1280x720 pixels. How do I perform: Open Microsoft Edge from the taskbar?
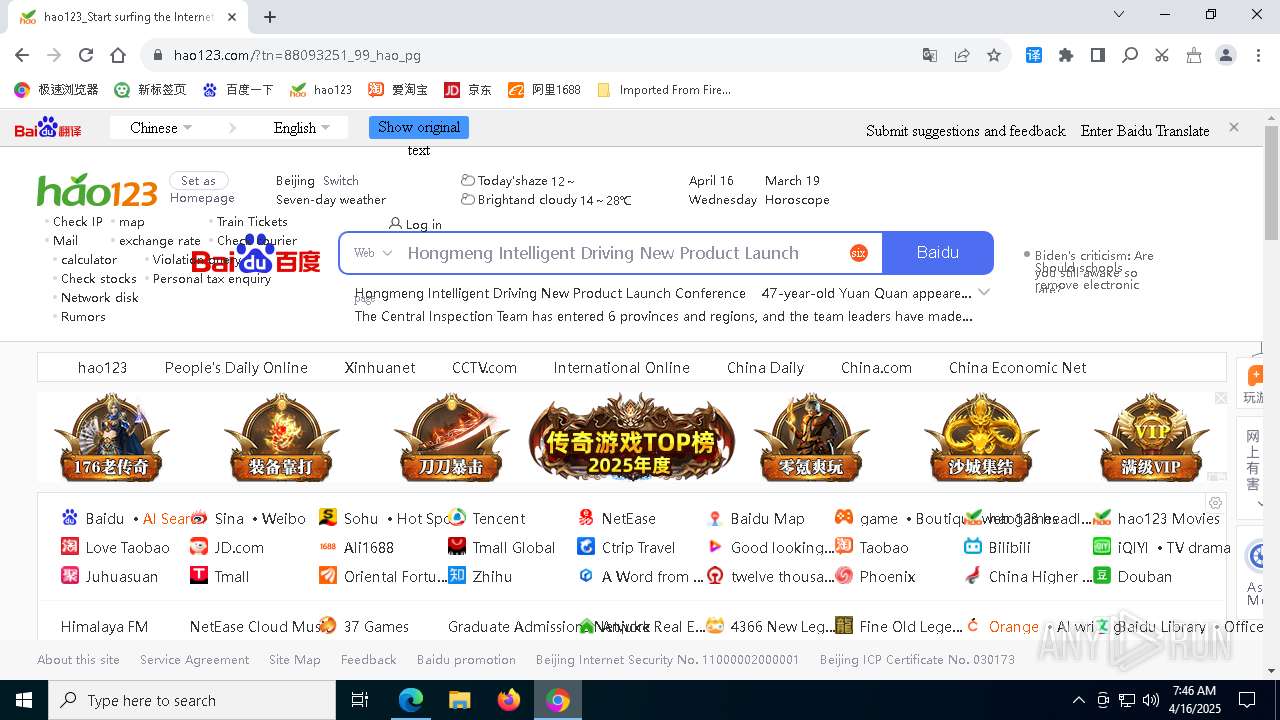tap(411, 700)
